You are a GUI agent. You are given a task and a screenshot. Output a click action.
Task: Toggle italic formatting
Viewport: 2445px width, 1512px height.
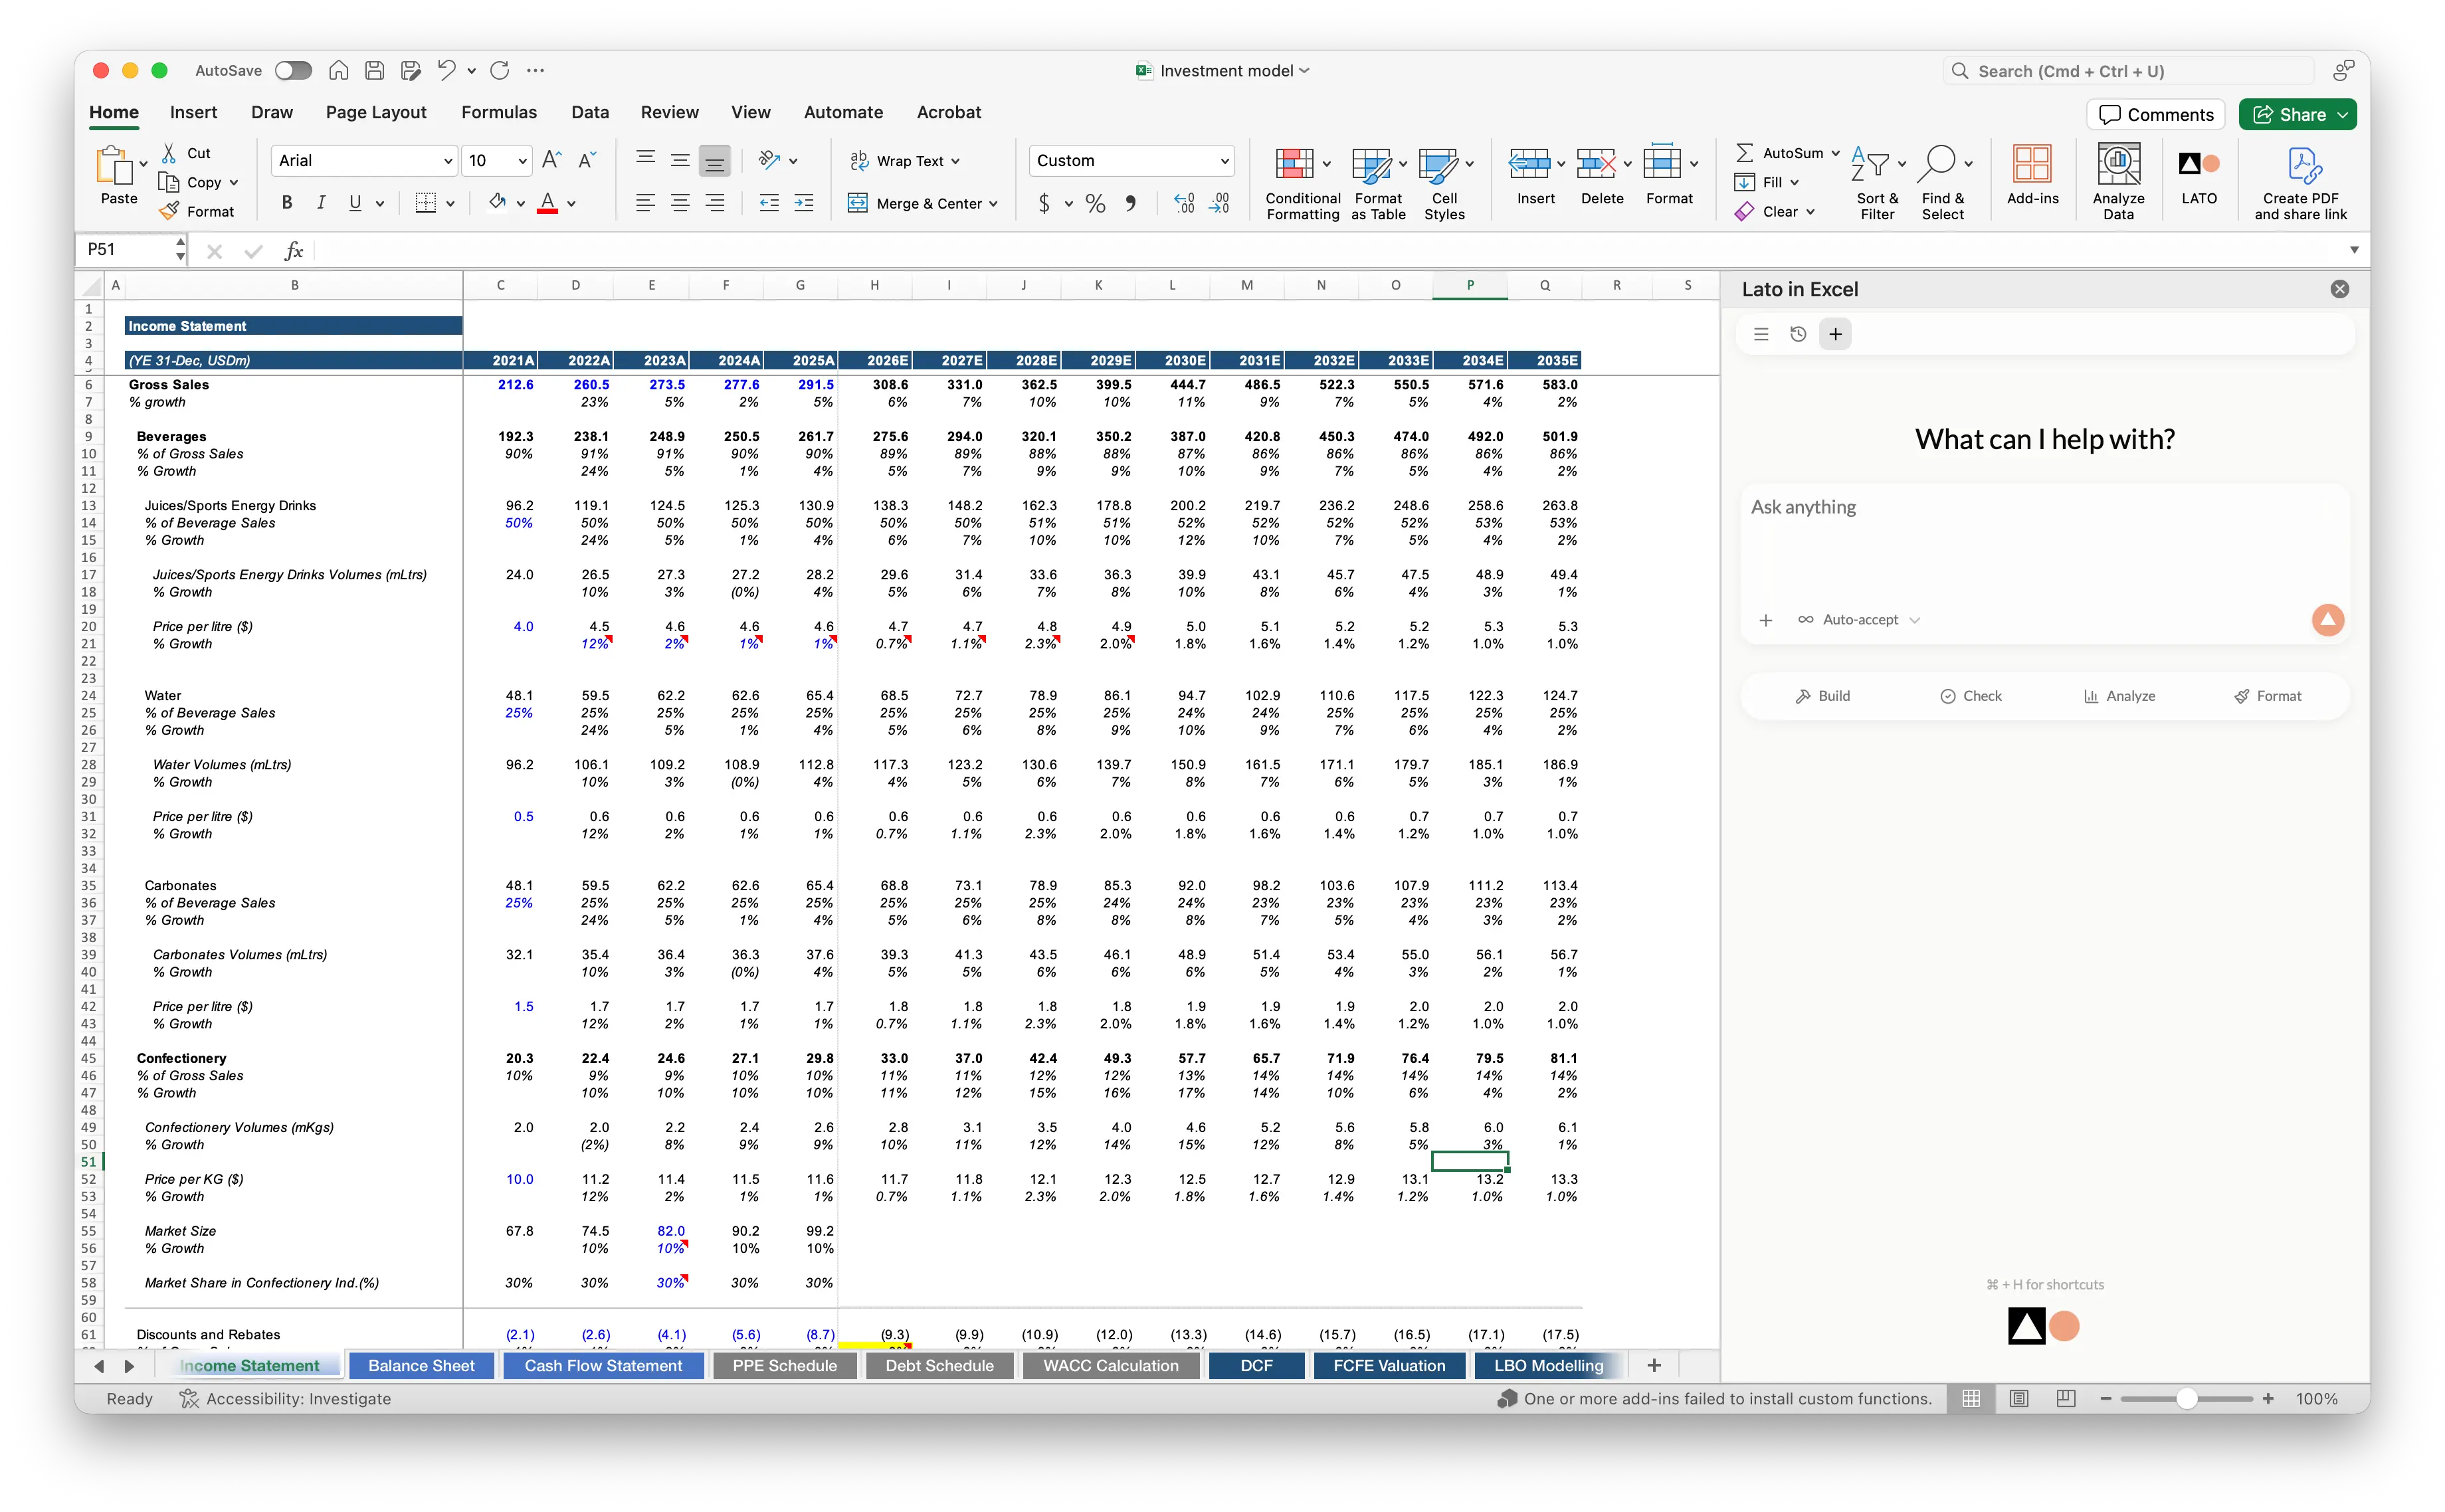(321, 202)
